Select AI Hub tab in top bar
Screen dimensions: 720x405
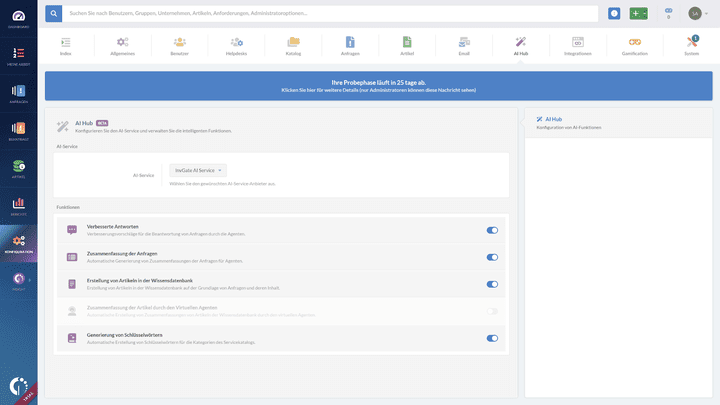click(x=521, y=46)
